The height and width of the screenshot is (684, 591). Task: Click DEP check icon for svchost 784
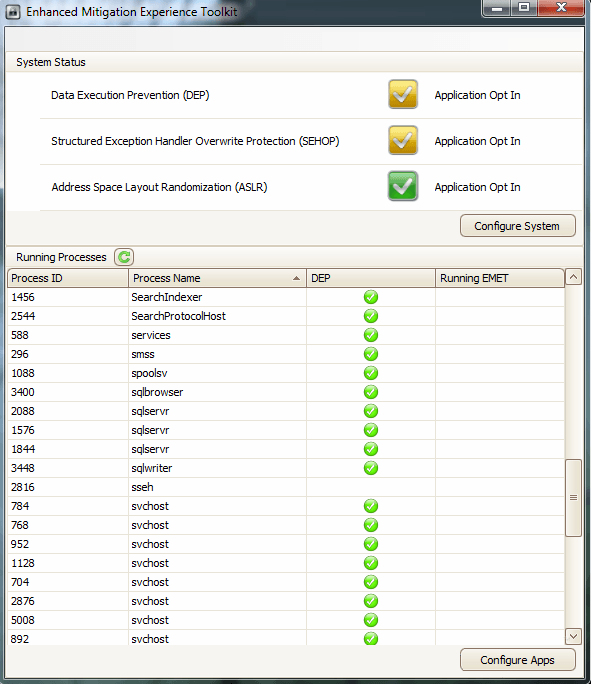click(x=371, y=506)
